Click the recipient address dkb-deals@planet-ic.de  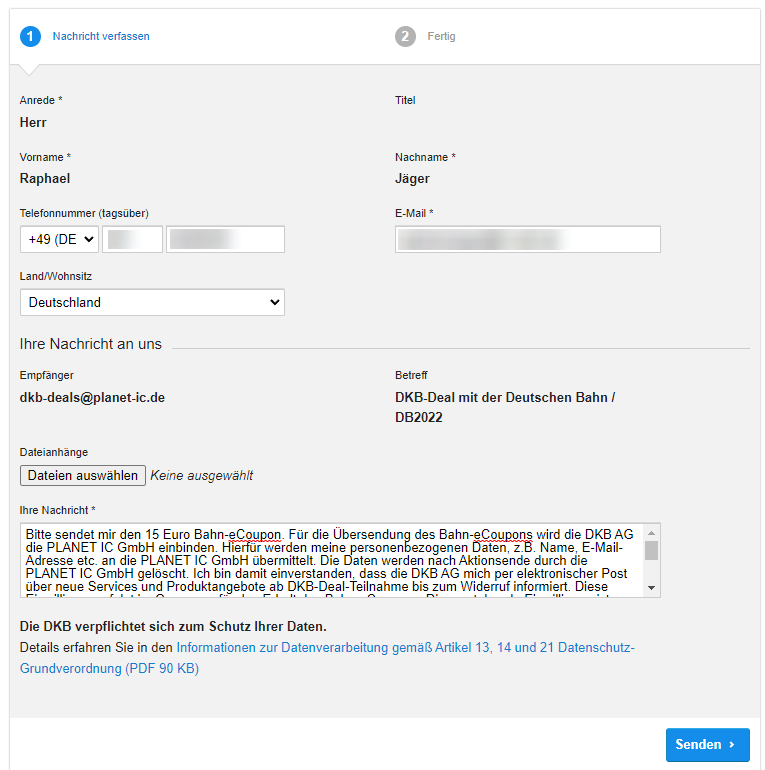tap(92, 397)
